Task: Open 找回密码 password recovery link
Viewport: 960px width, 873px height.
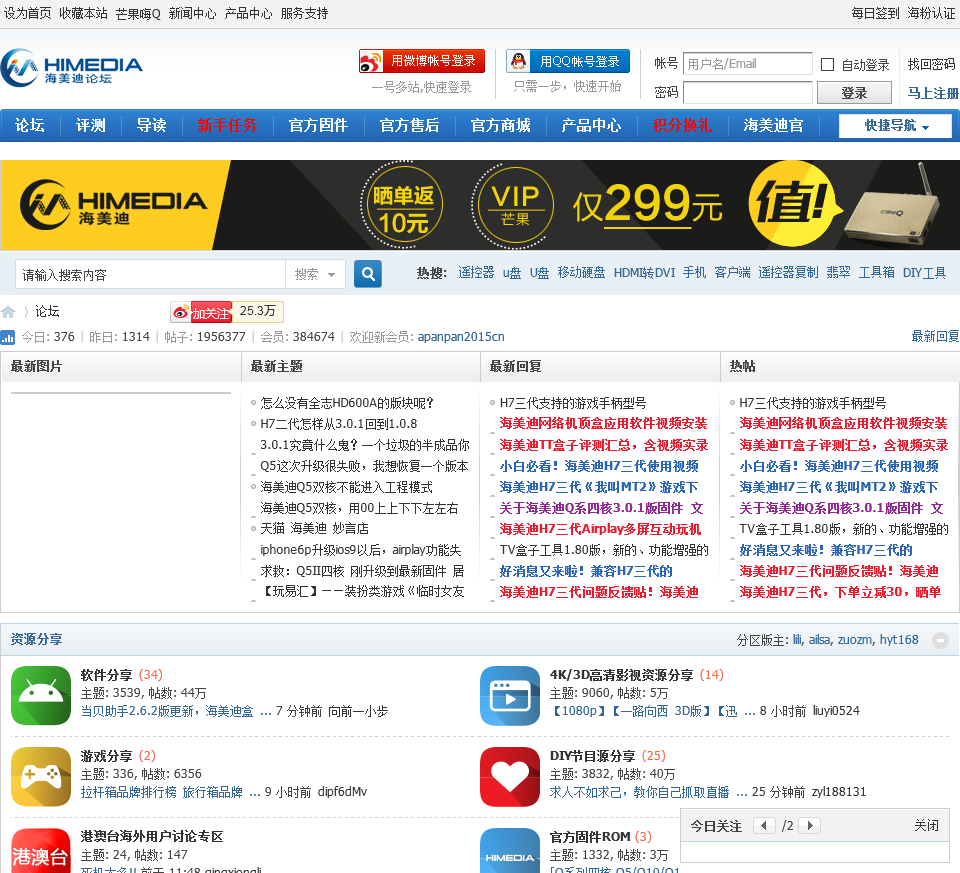Action: coord(931,64)
